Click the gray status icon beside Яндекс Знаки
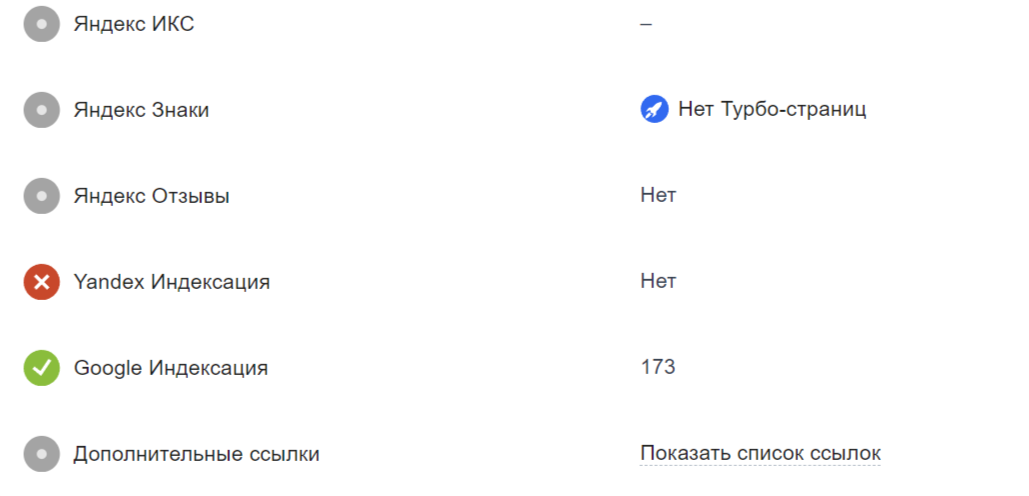The image size is (1029, 496). [x=42, y=110]
